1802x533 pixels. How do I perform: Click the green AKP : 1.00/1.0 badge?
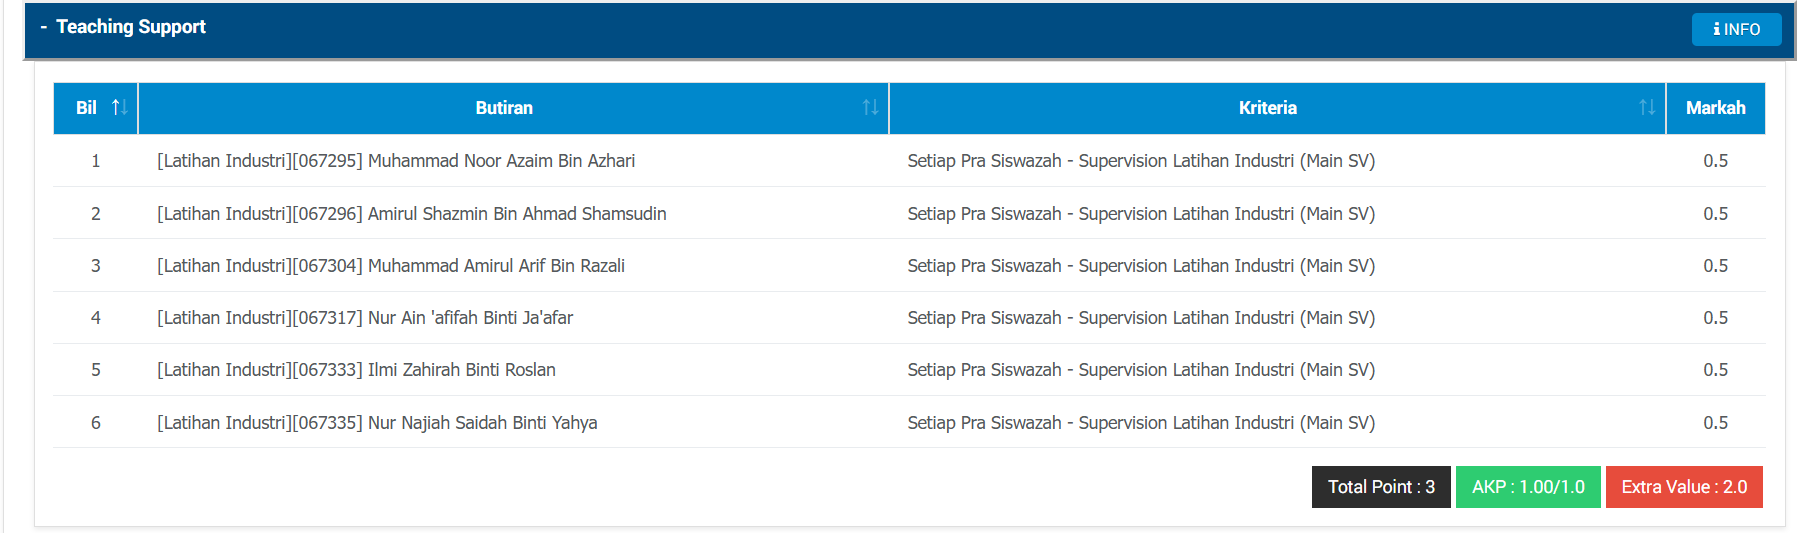point(1528,487)
